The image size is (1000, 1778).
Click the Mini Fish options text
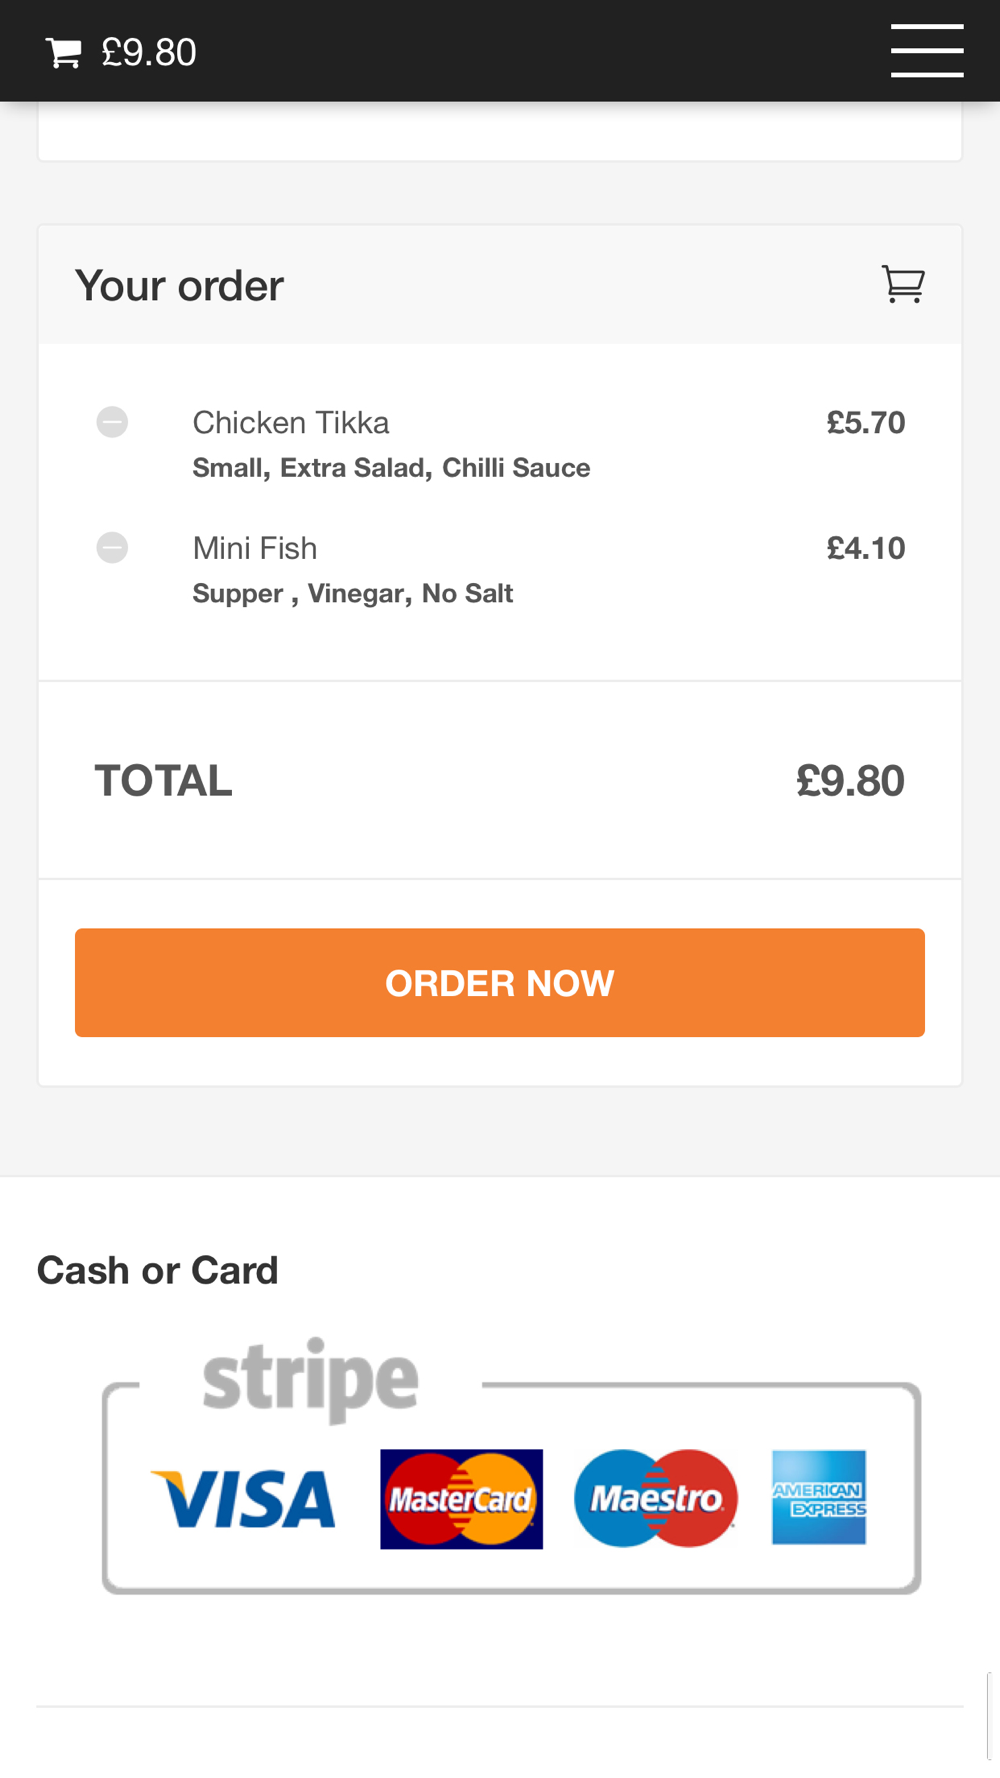coord(352,594)
